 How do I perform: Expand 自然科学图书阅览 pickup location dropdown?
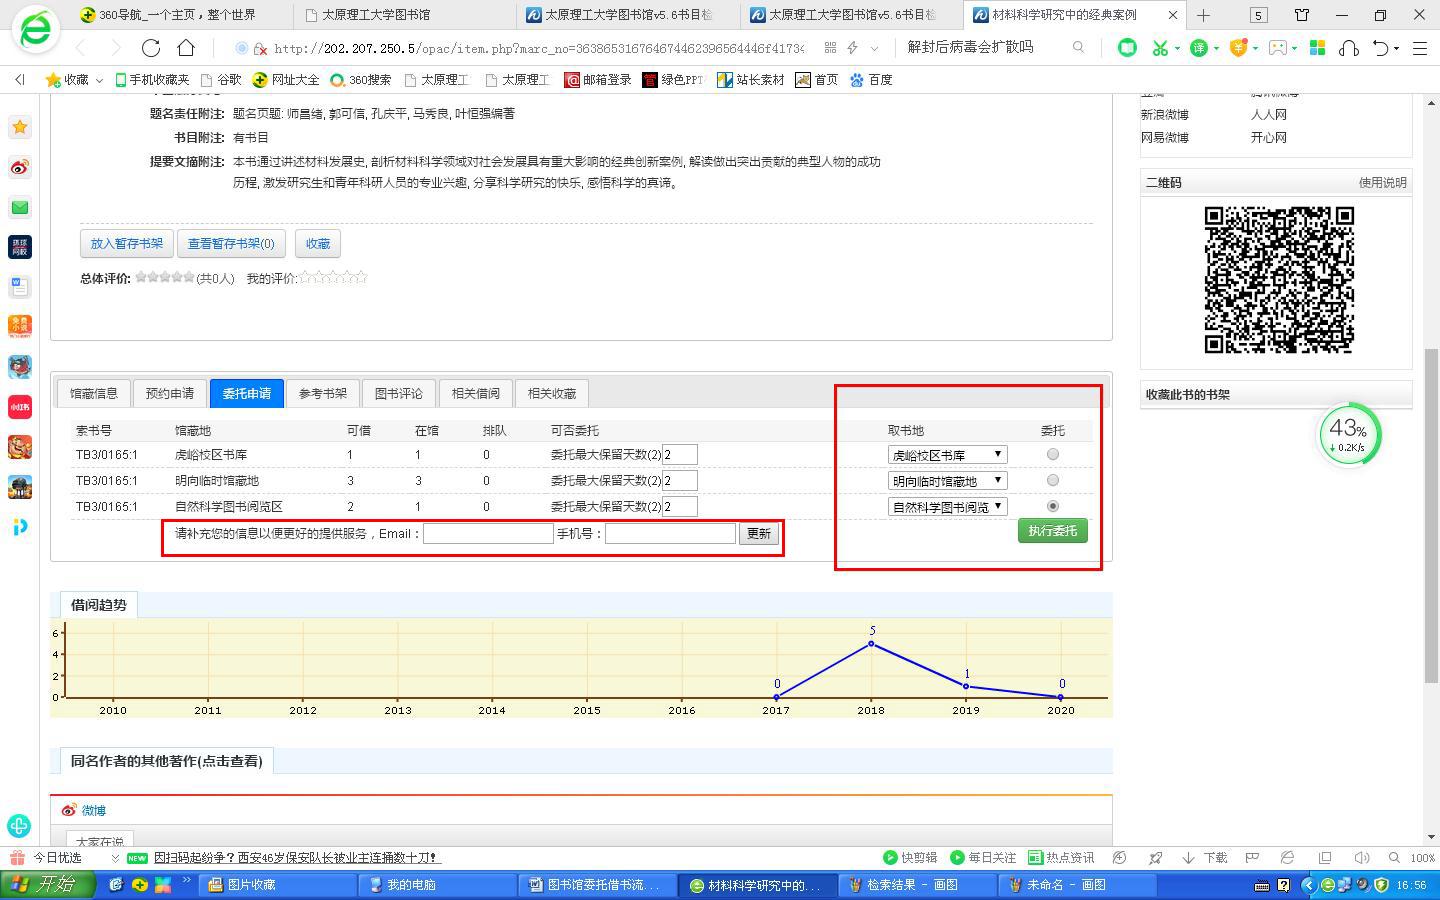coord(947,507)
